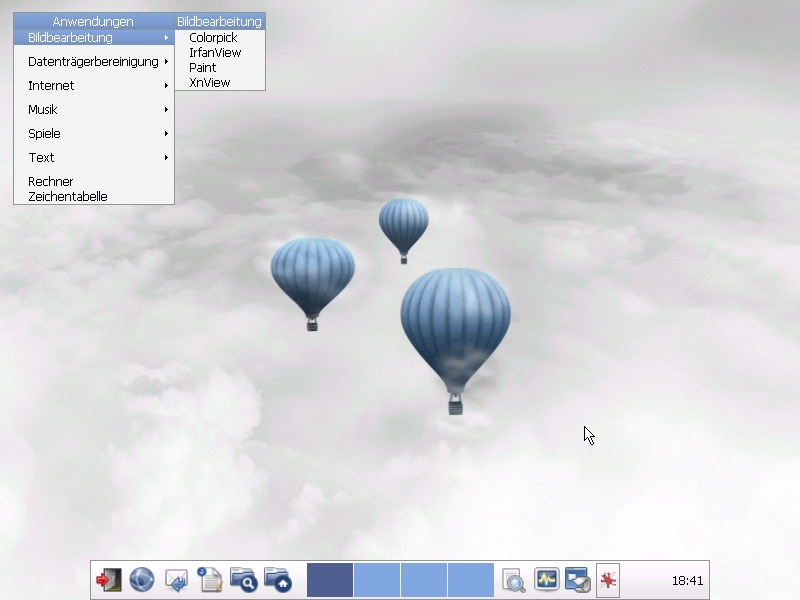Select the highlighted Bildbearbeitung menu entry

(x=94, y=37)
